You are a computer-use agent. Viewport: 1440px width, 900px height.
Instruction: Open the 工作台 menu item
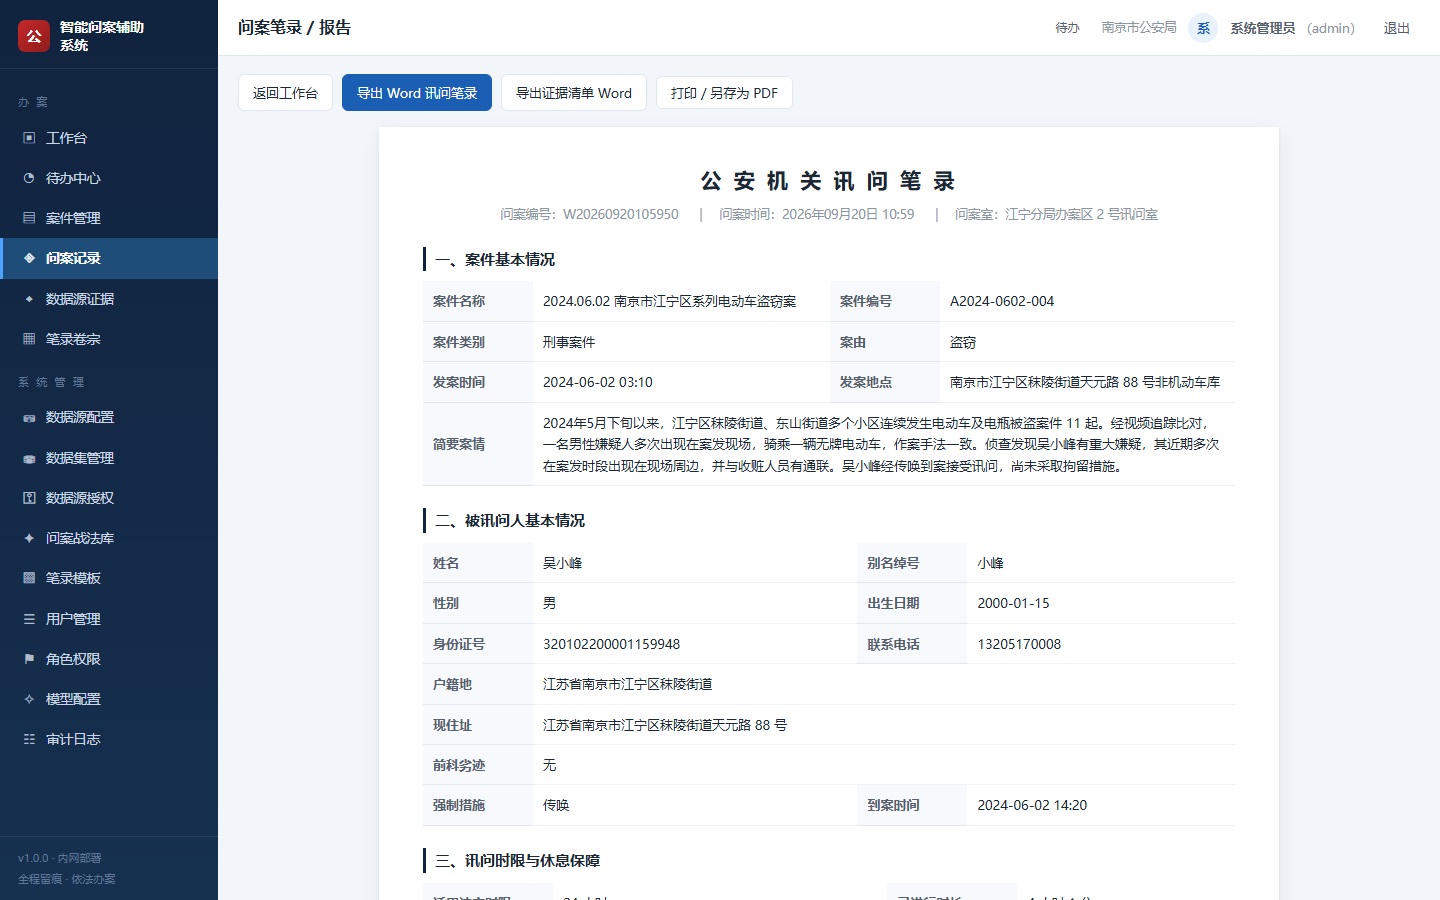click(x=109, y=138)
